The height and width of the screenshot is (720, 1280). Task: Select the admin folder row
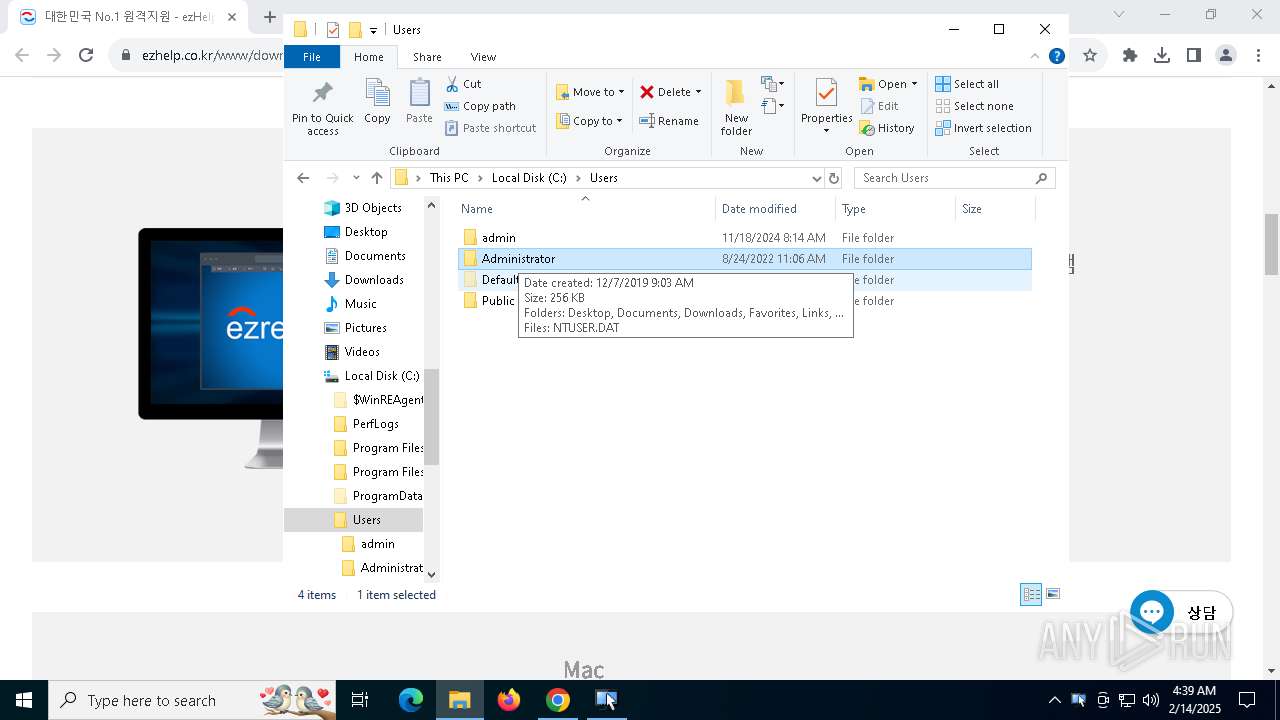[x=745, y=238]
